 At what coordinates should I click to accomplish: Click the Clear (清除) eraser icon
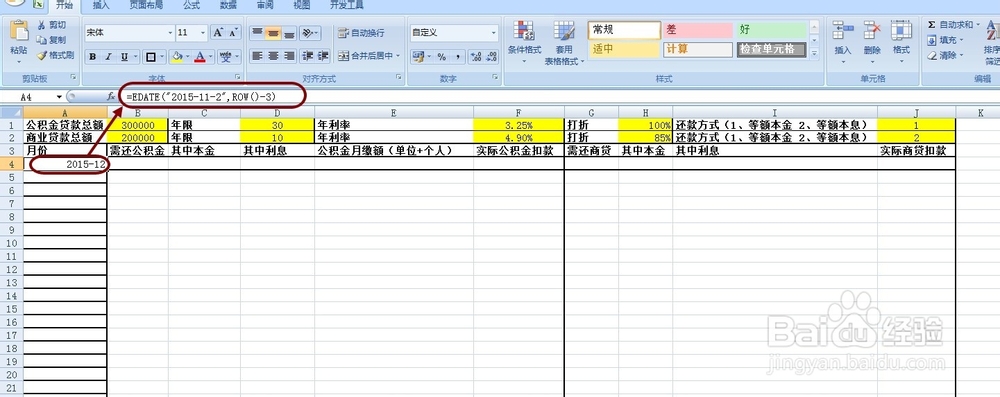click(932, 56)
